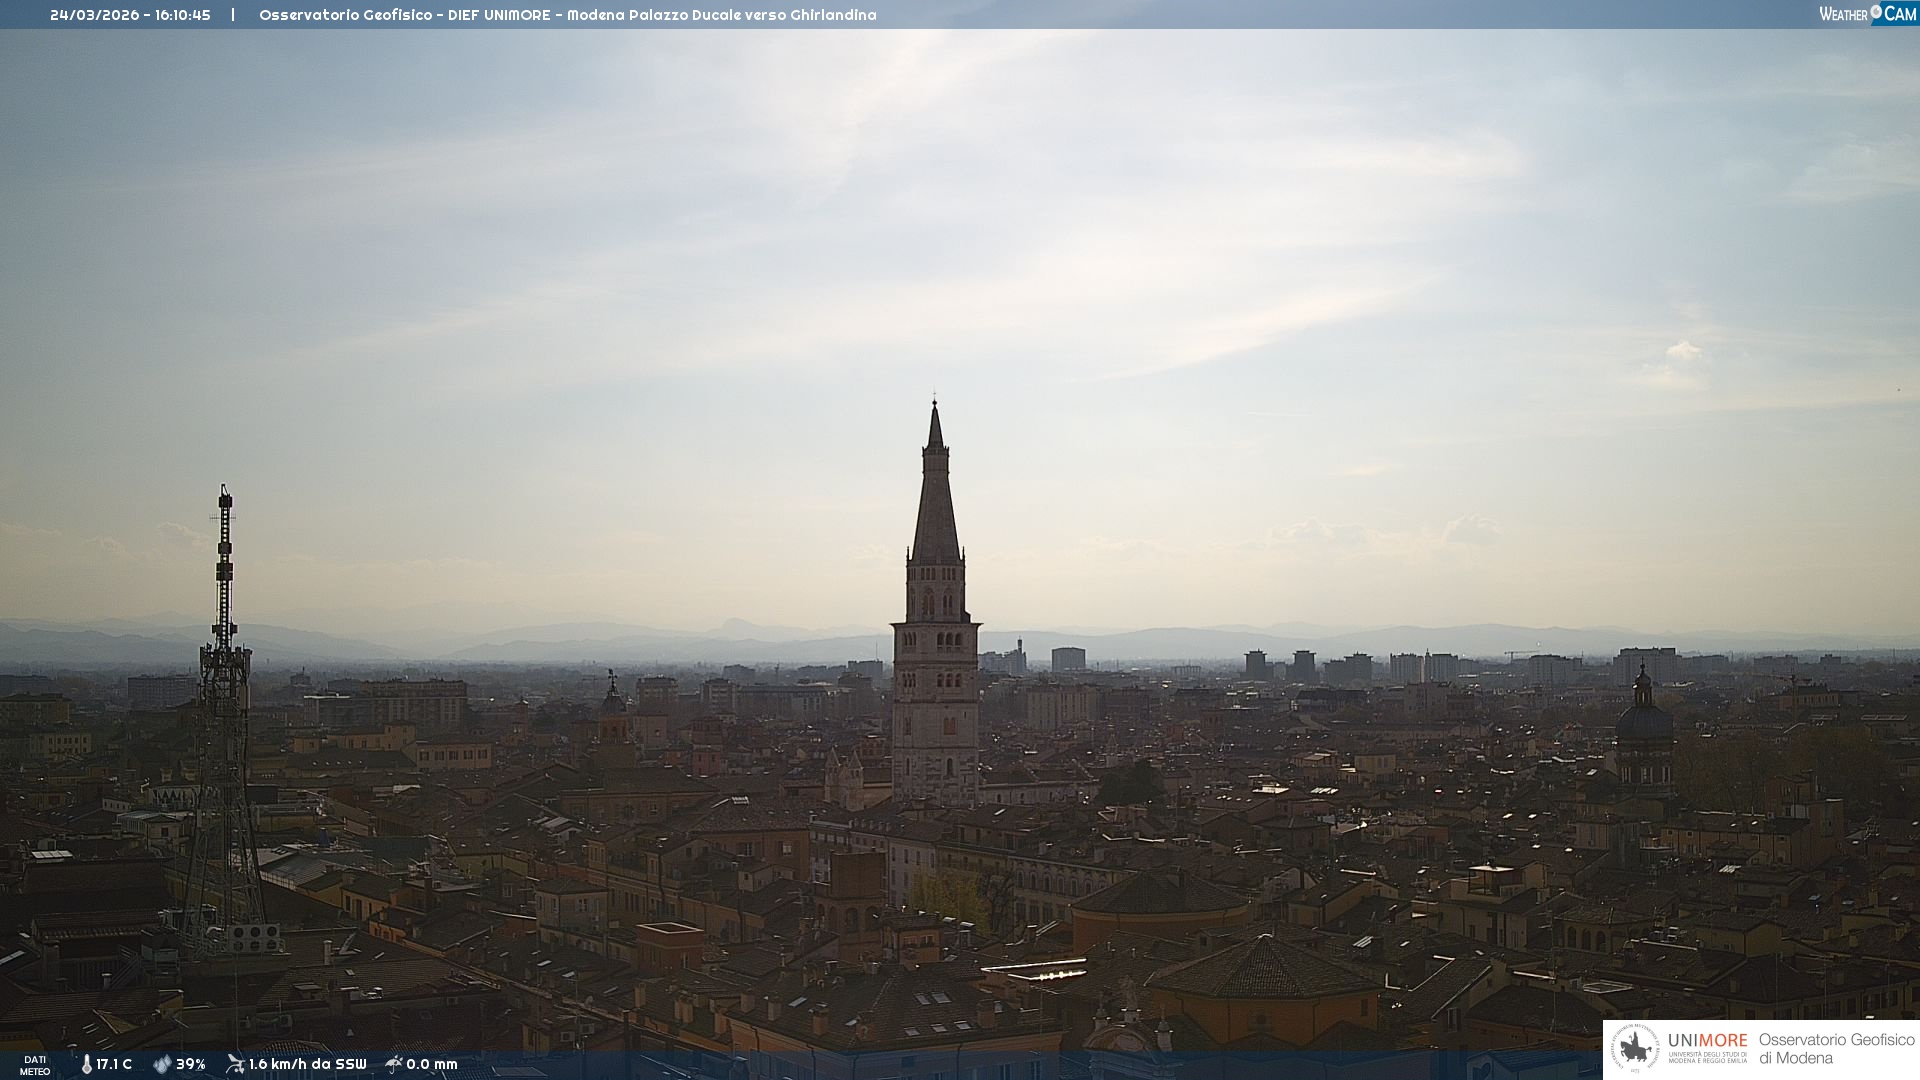
Task: Click the humidity water droplets icon
Action: pos(162,1064)
